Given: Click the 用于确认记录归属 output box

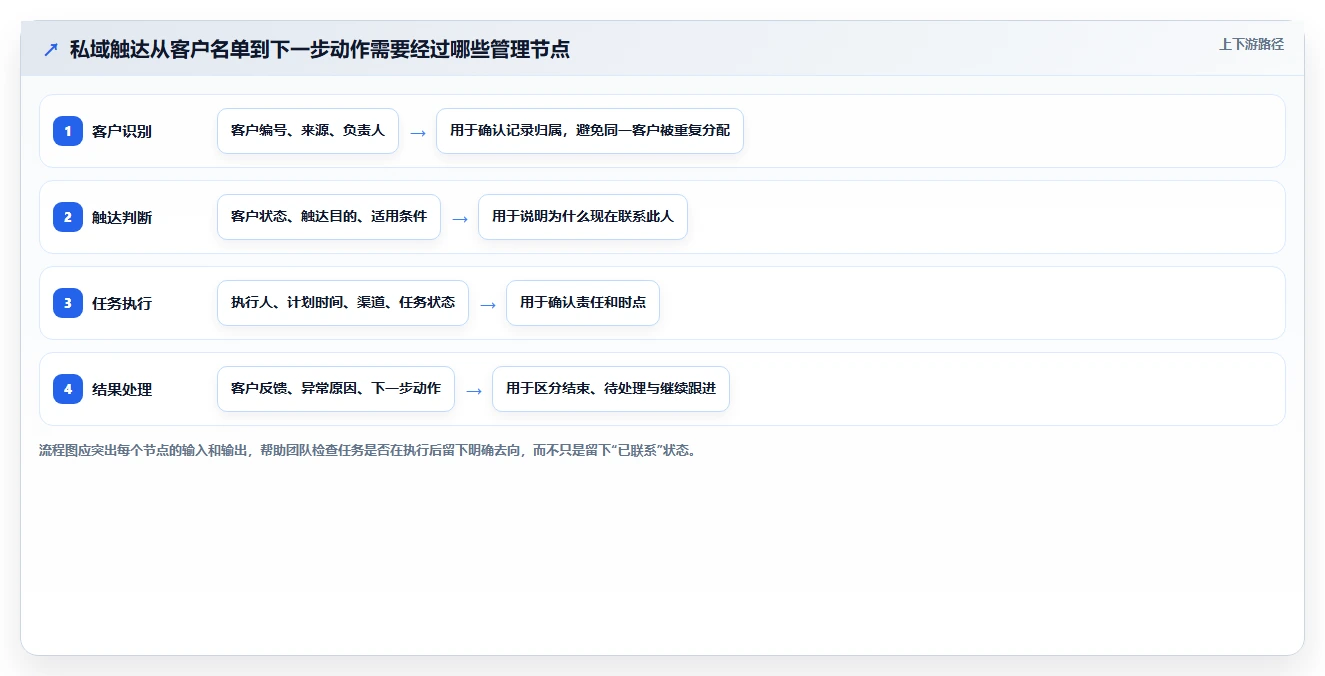Looking at the screenshot, I should pyautogui.click(x=590, y=131).
